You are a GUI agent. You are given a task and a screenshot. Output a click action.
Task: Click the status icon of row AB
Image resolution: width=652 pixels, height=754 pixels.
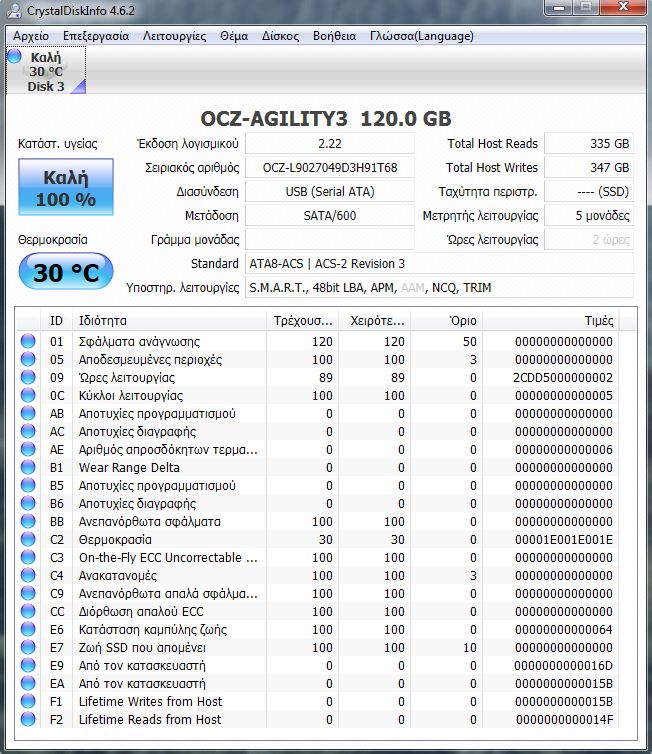click(28, 414)
